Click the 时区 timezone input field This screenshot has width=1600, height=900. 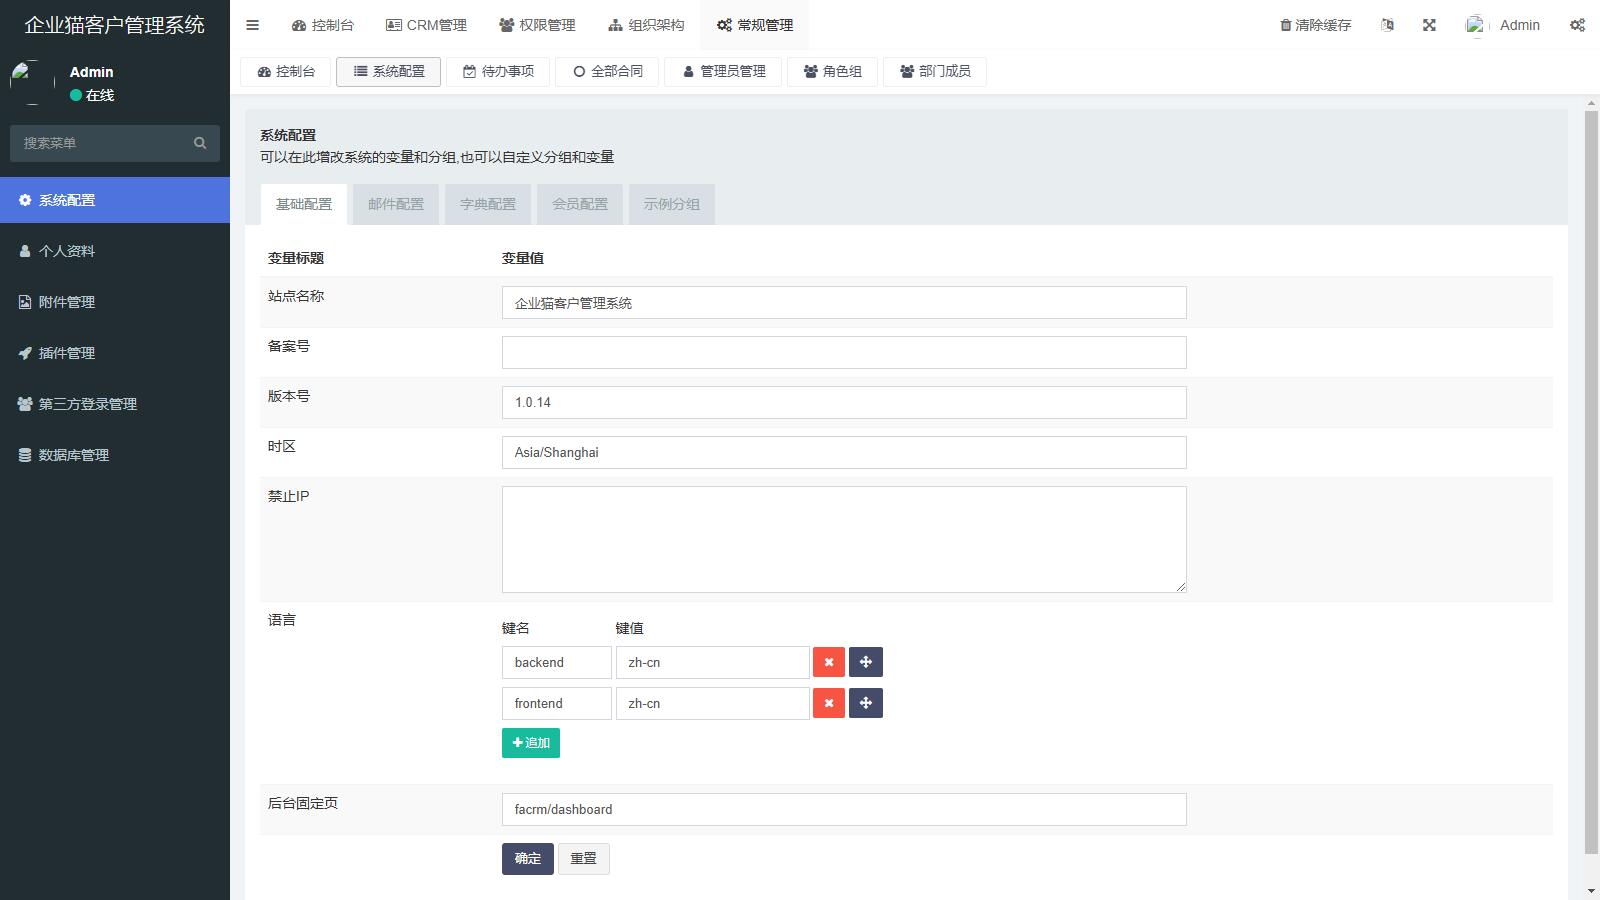pos(843,452)
